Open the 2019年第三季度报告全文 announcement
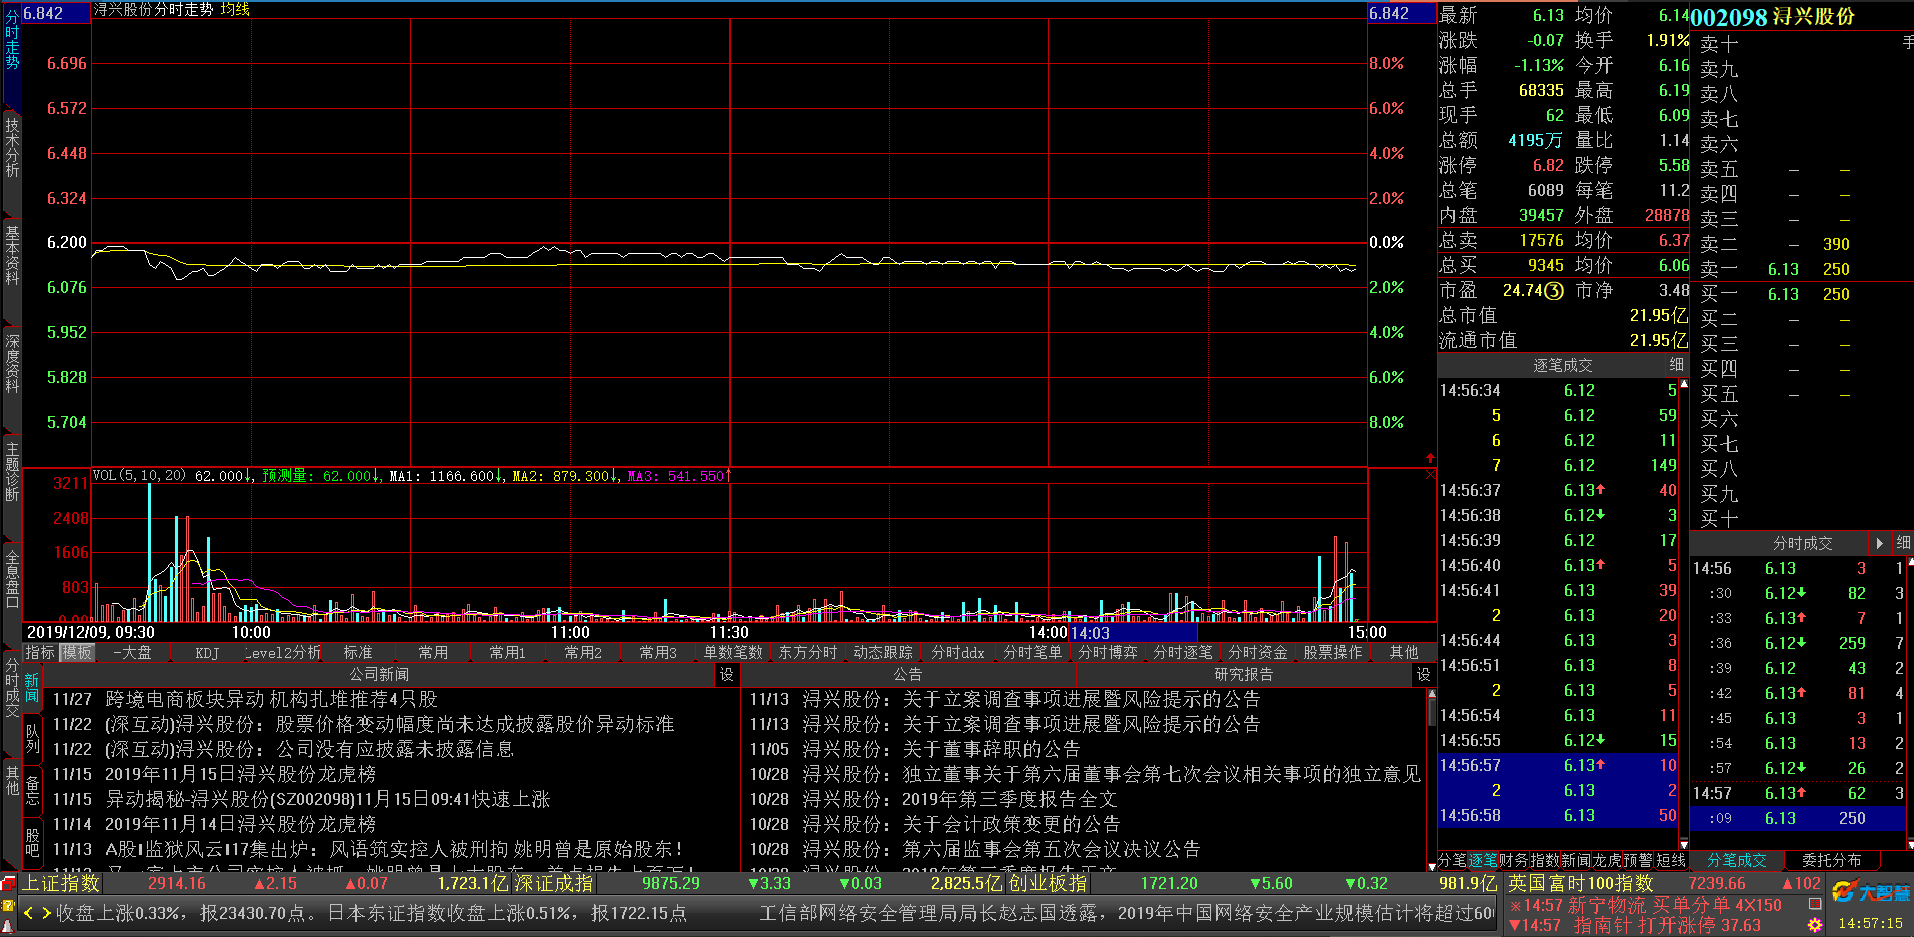The width and height of the screenshot is (1914, 937). click(x=1009, y=799)
